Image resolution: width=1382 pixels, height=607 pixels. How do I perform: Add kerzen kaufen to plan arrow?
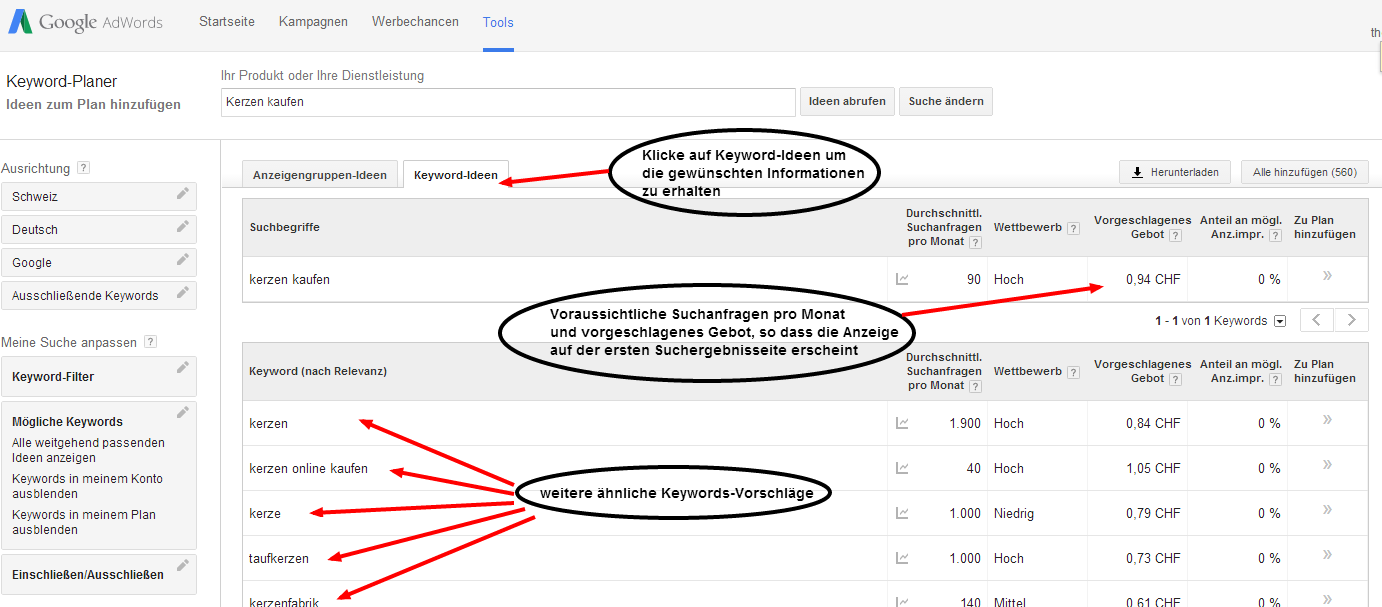1327,276
